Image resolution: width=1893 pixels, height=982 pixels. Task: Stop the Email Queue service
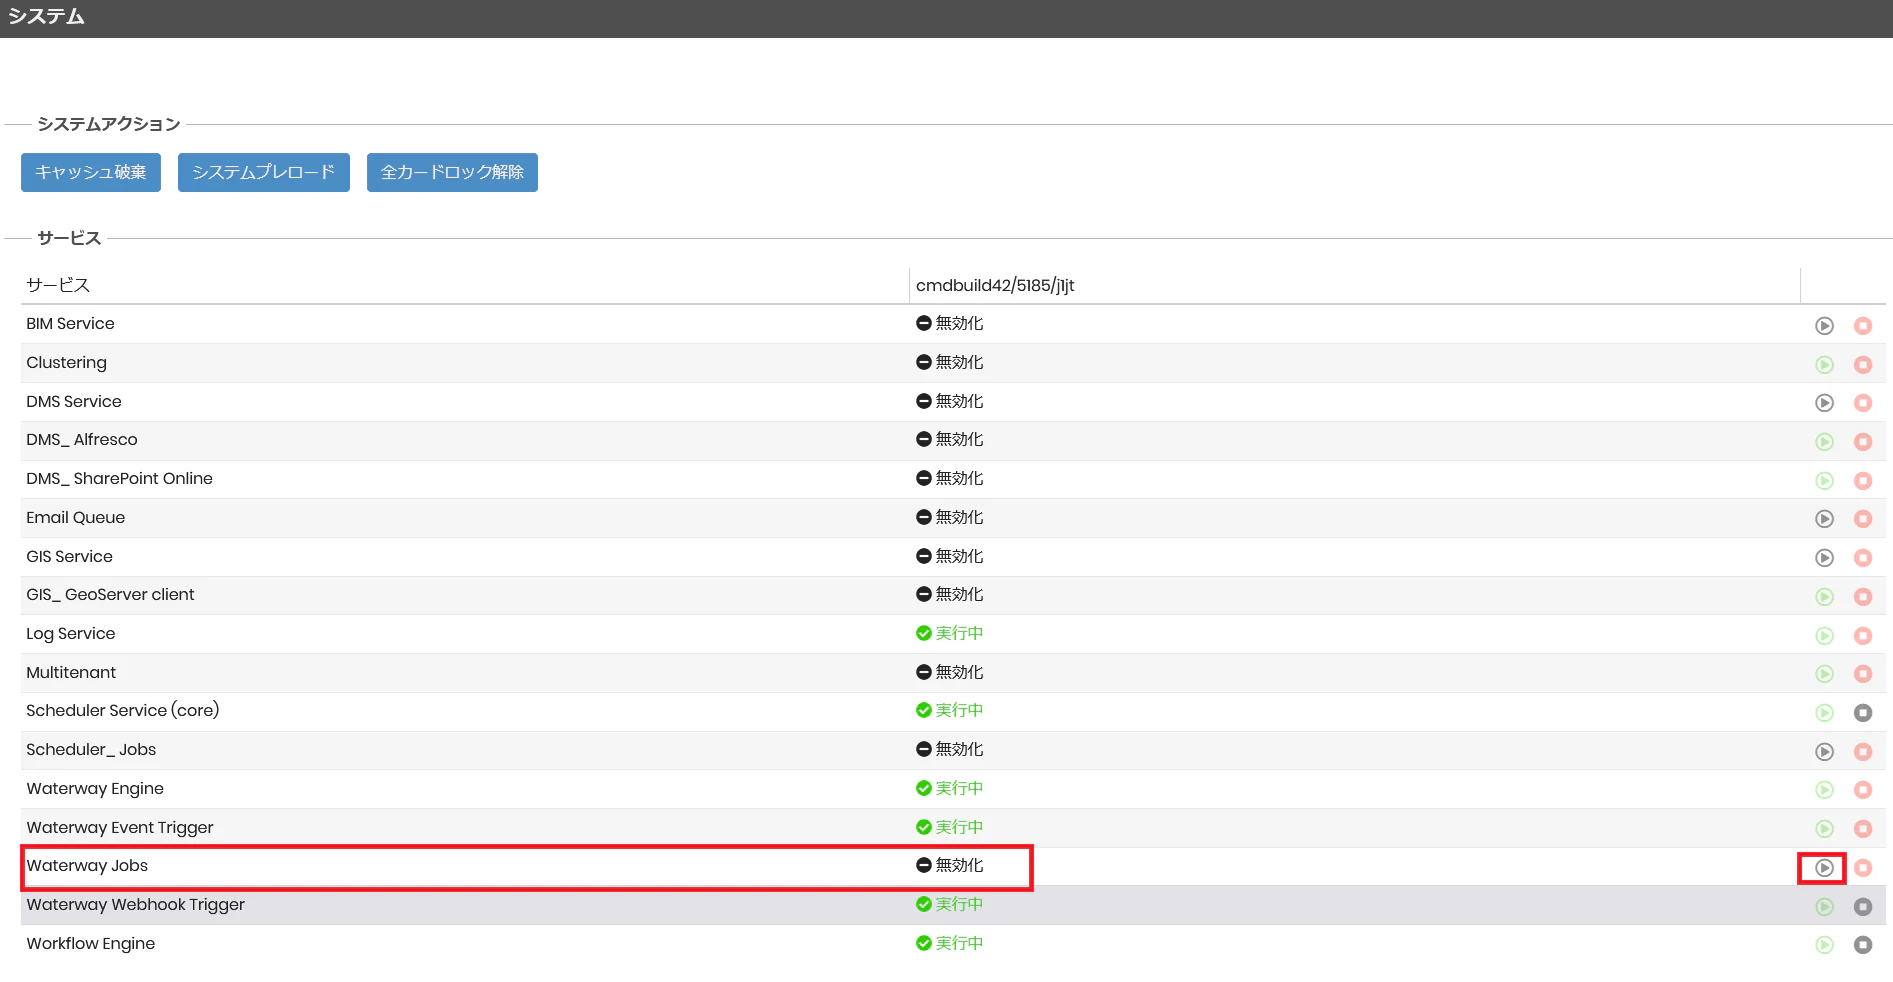pos(1862,518)
